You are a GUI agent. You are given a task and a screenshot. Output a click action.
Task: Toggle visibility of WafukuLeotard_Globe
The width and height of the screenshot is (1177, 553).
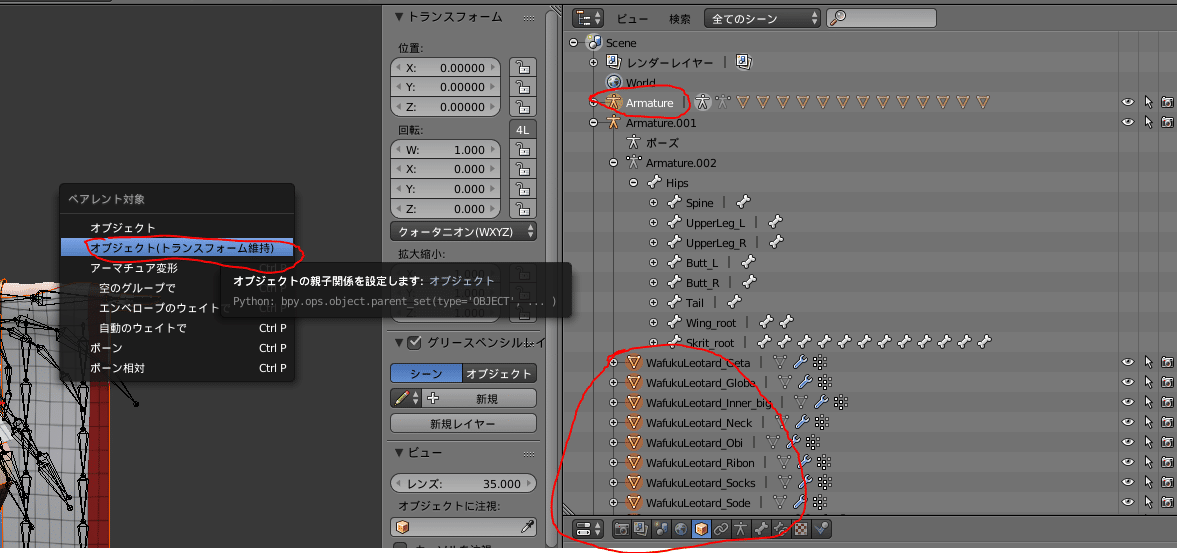point(1127,383)
